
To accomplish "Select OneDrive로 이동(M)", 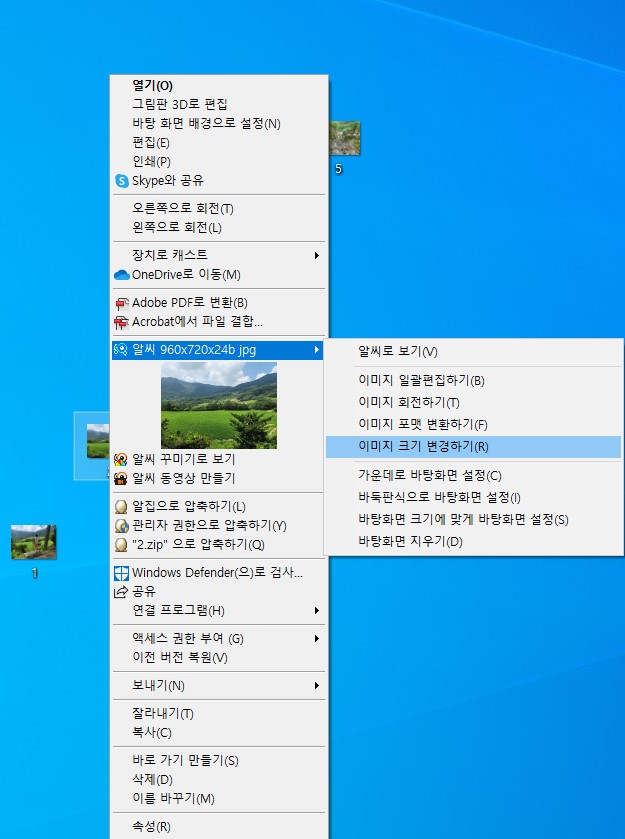I will tap(219, 275).
